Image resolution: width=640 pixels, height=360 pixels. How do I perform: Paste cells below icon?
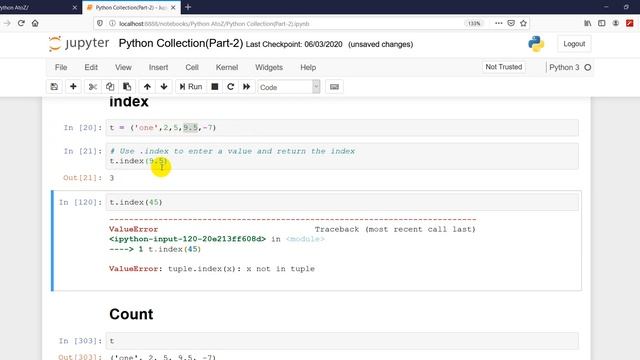pos(127,87)
